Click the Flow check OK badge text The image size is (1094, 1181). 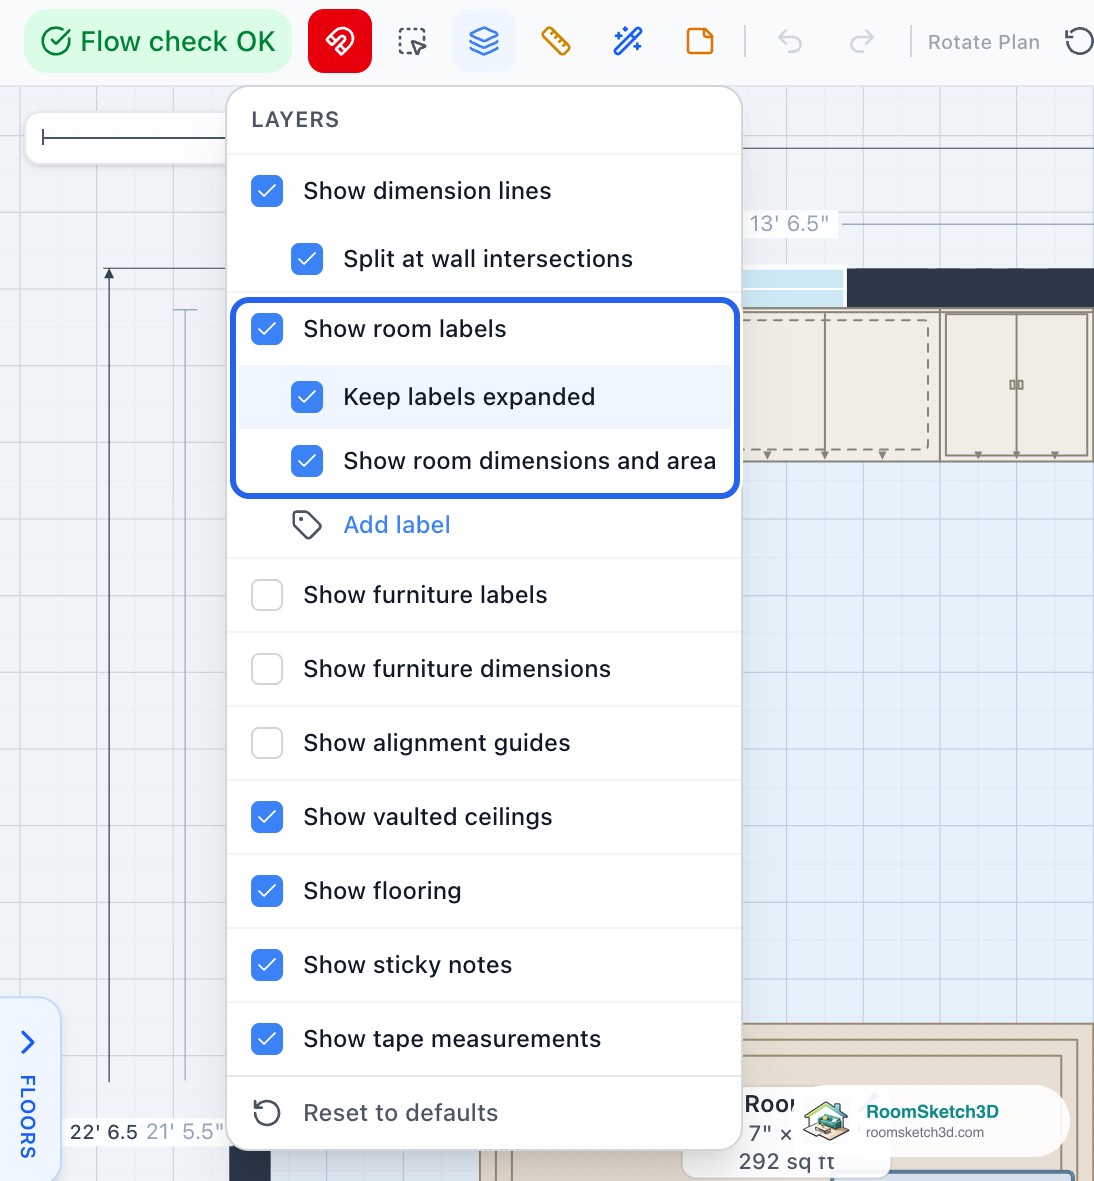point(178,41)
